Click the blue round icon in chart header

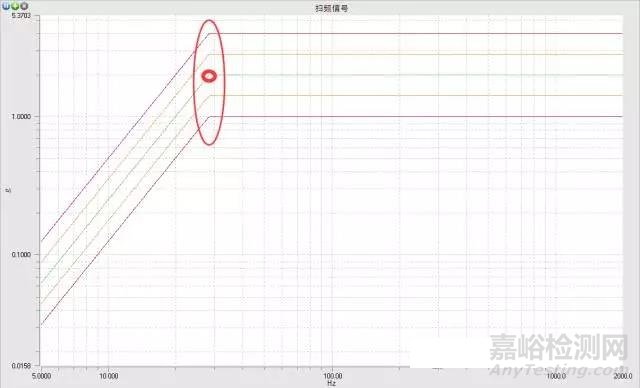(6, 6)
